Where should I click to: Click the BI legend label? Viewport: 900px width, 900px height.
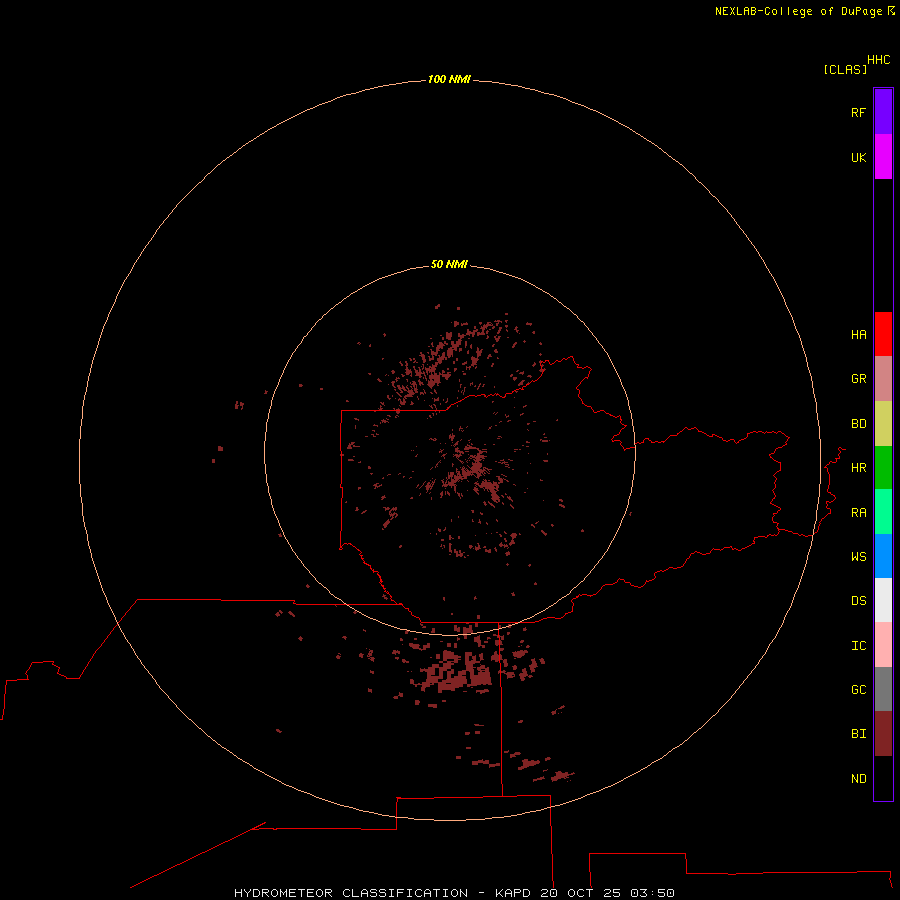858,734
